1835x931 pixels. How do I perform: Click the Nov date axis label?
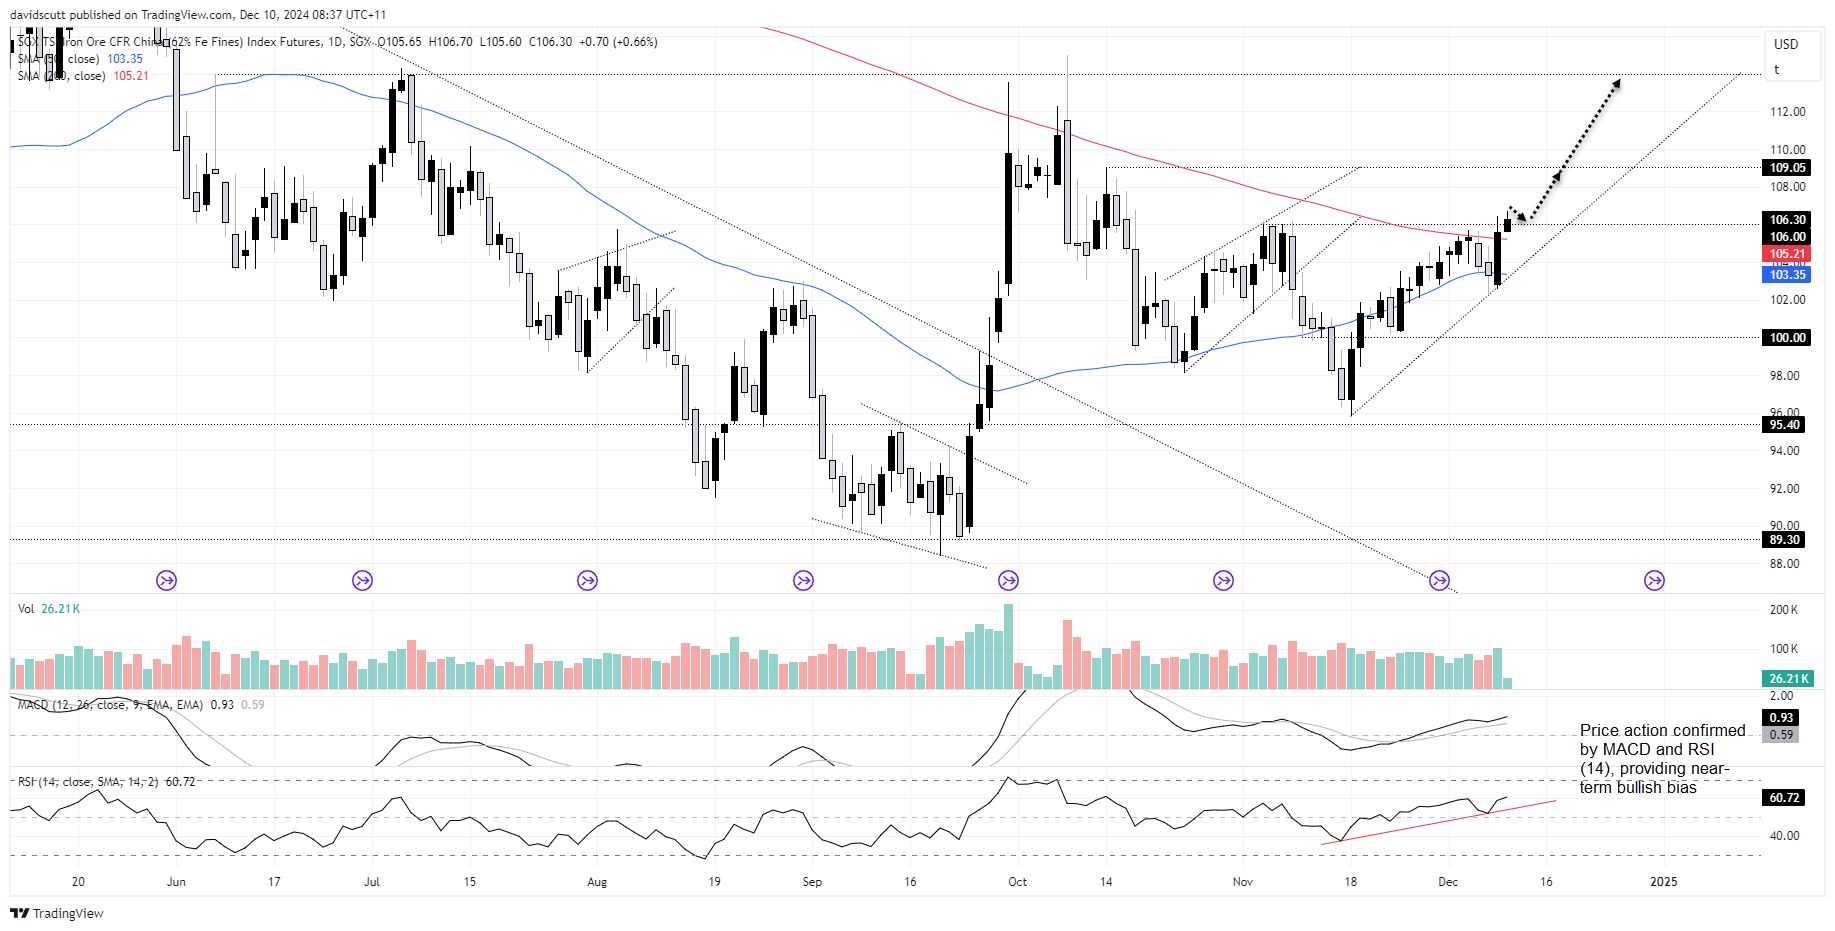(x=1243, y=882)
